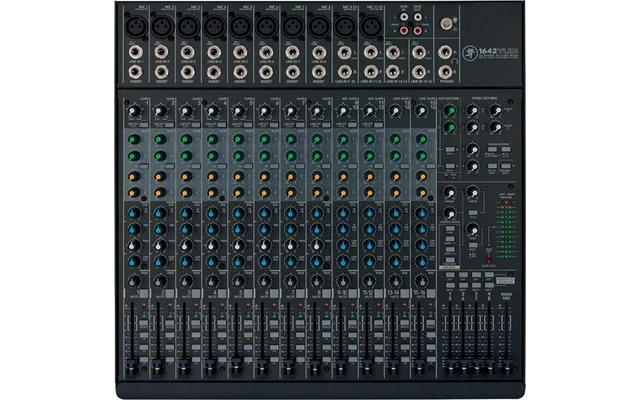The image size is (640, 400).
Task: Toggle the channel 5 LOW CUT switch
Action: pyautogui.click(x=248, y=125)
